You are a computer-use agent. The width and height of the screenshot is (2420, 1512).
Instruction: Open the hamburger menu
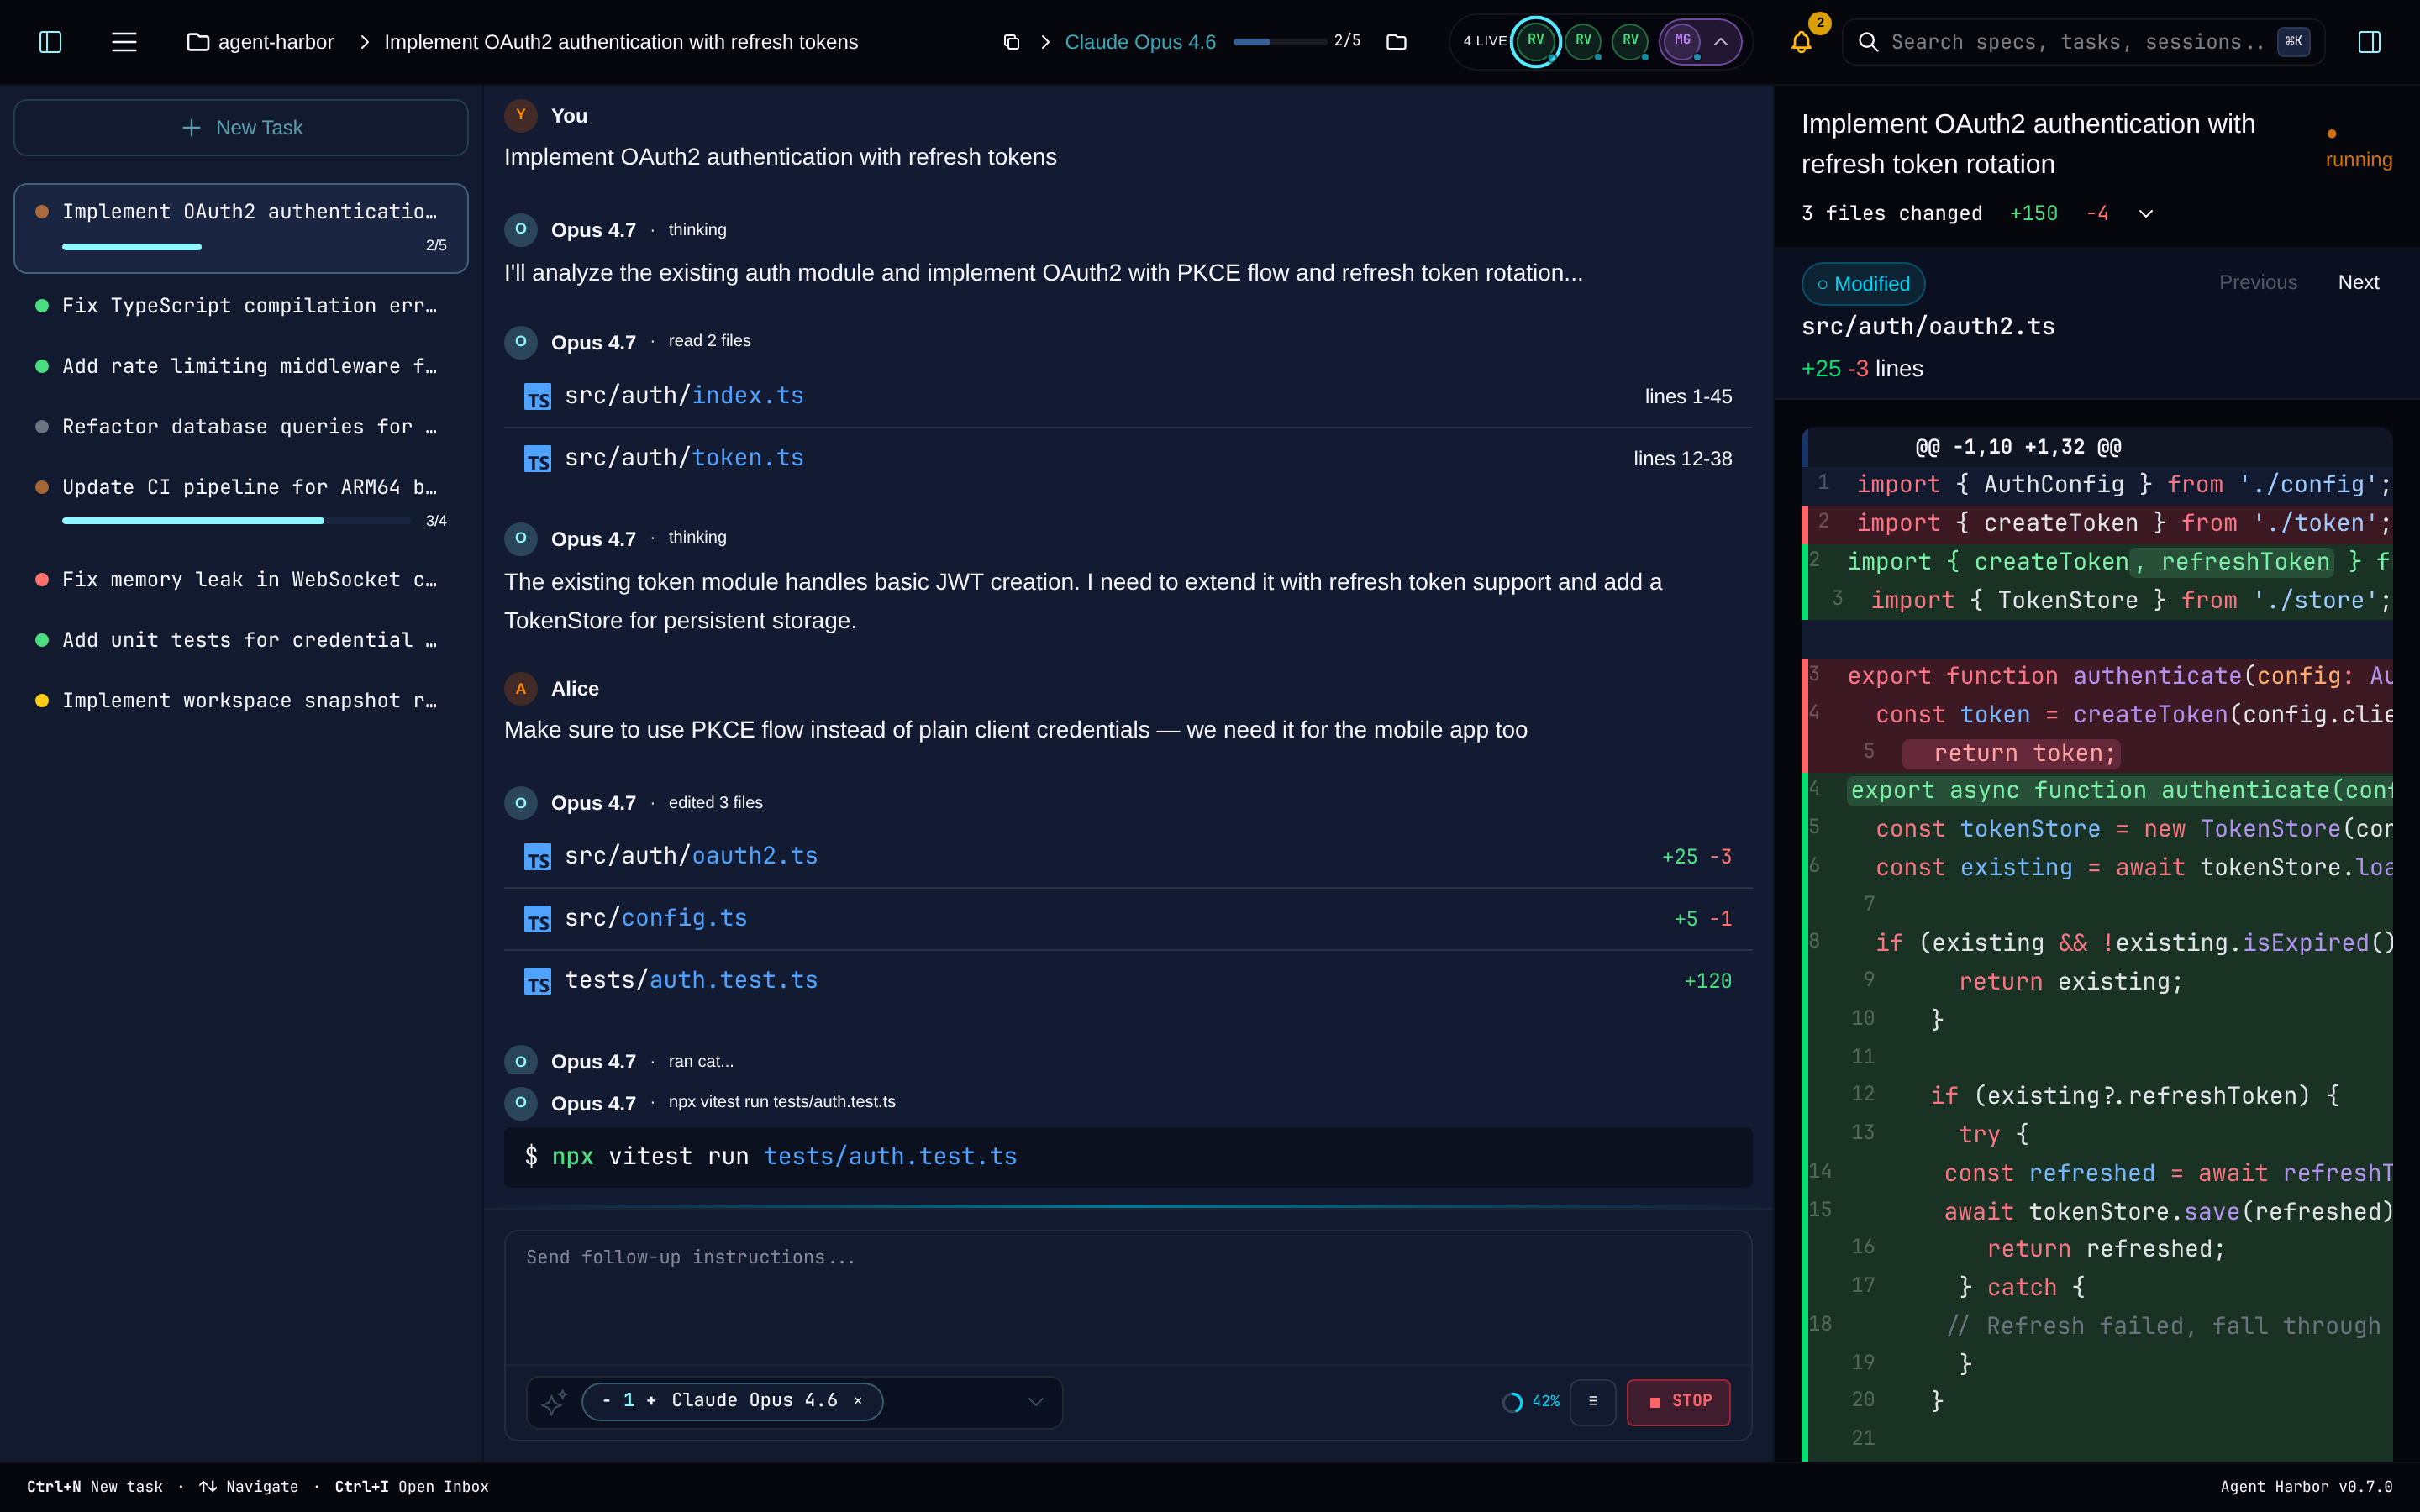[124, 42]
